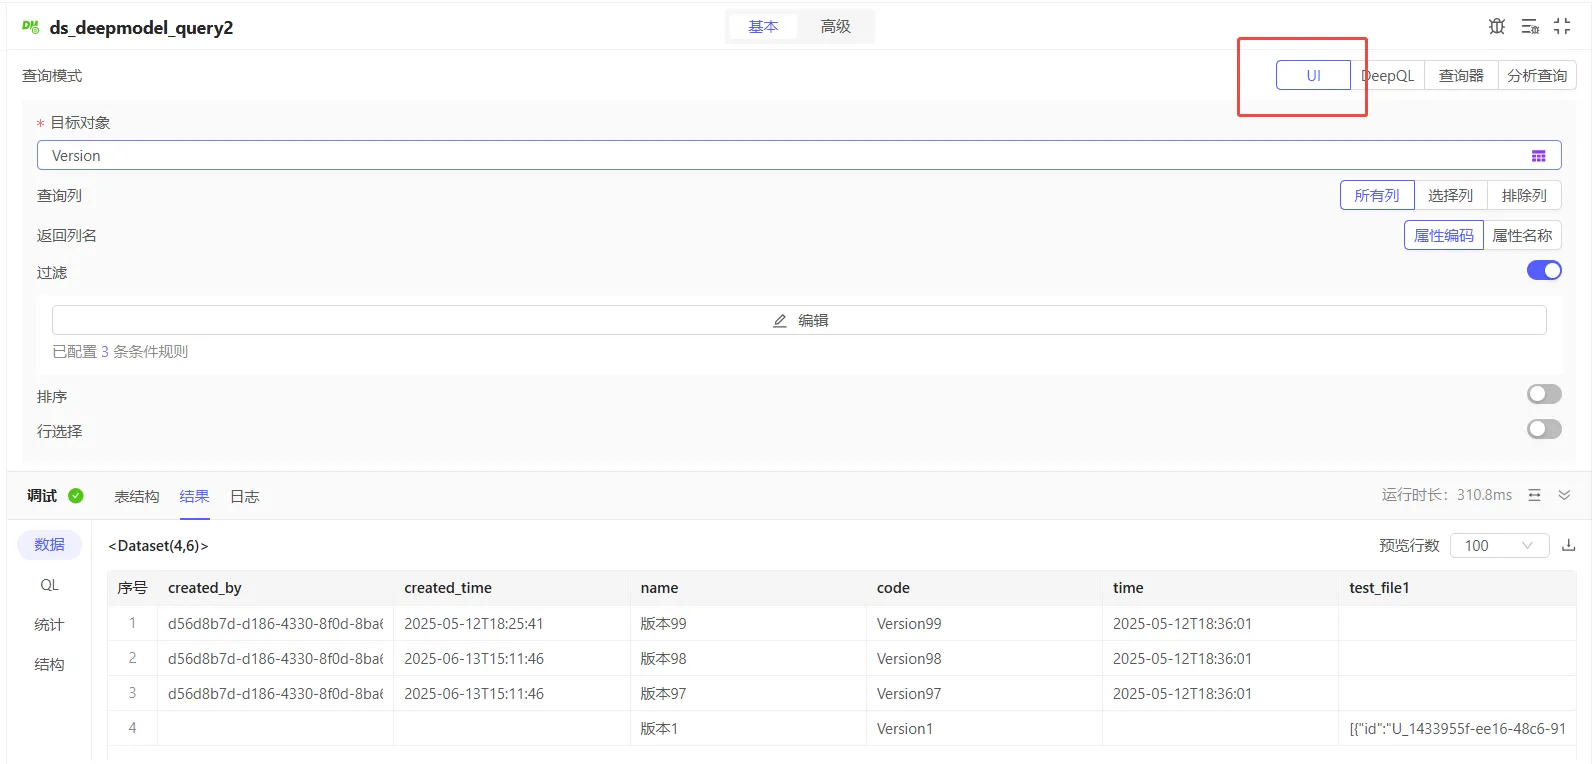Open the 日志 log tab
The height and width of the screenshot is (764, 1592).
[244, 497]
